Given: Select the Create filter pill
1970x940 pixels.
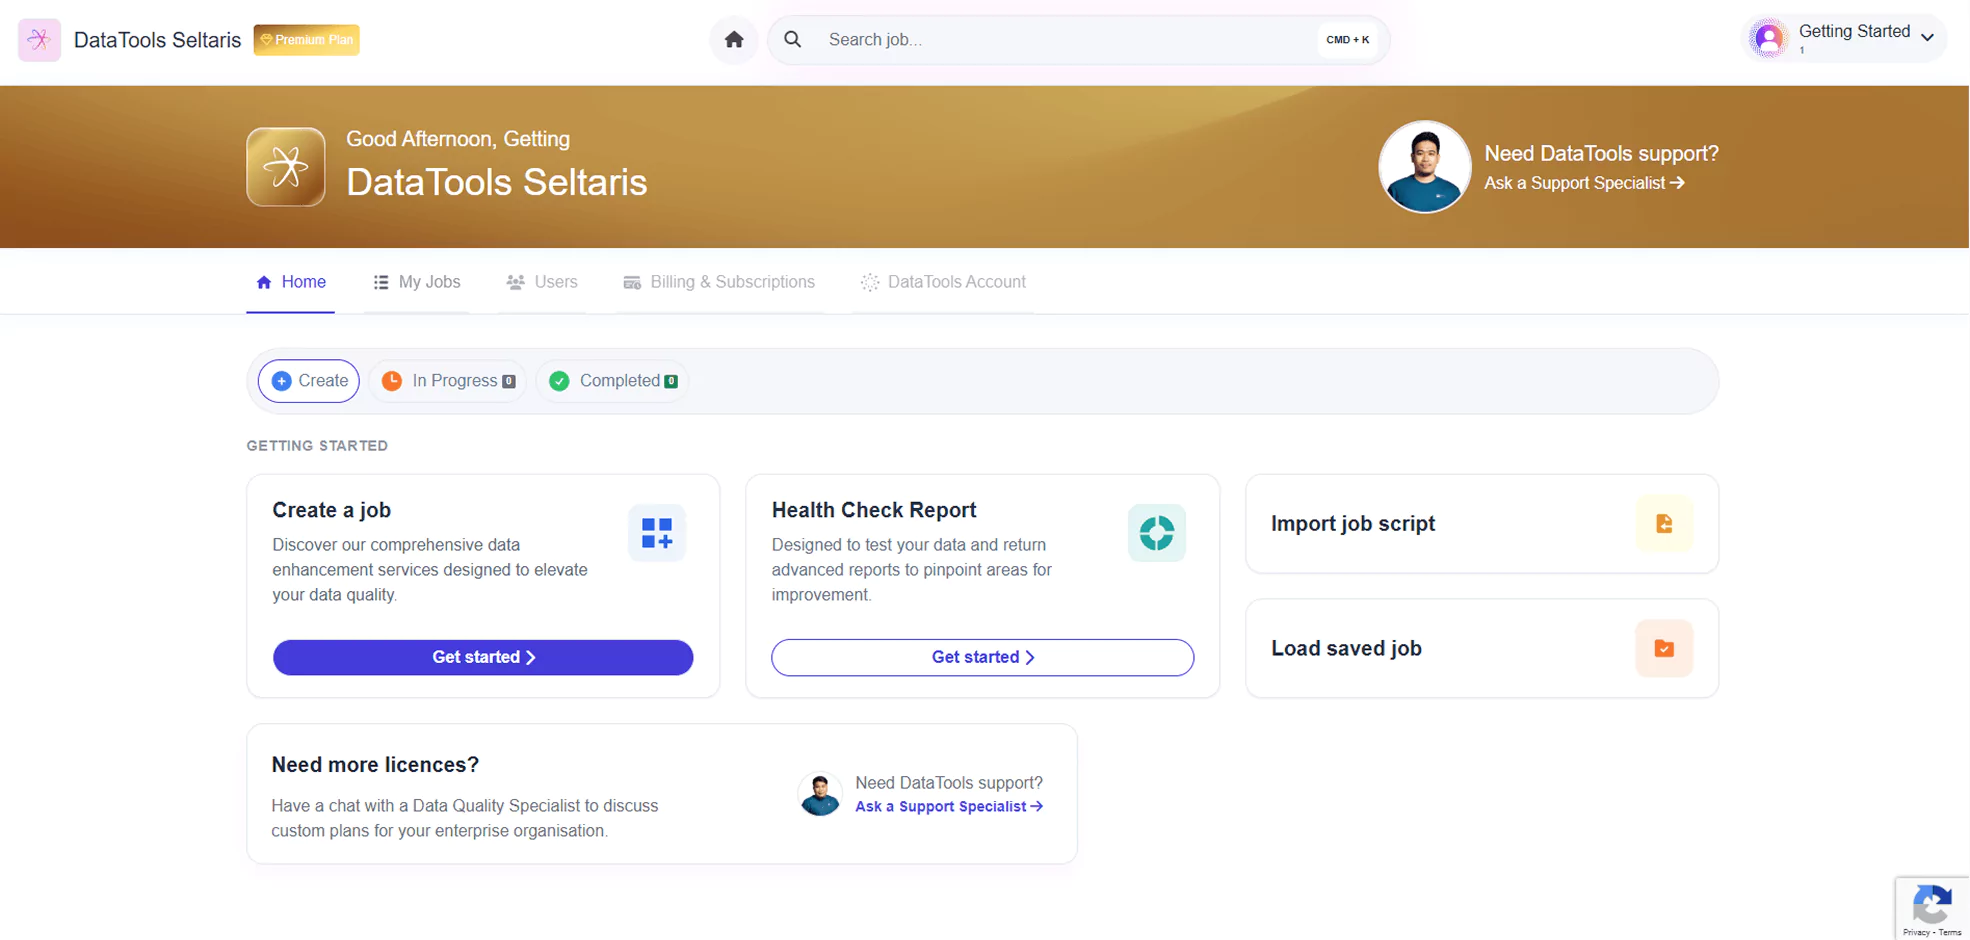Looking at the screenshot, I should pos(309,381).
